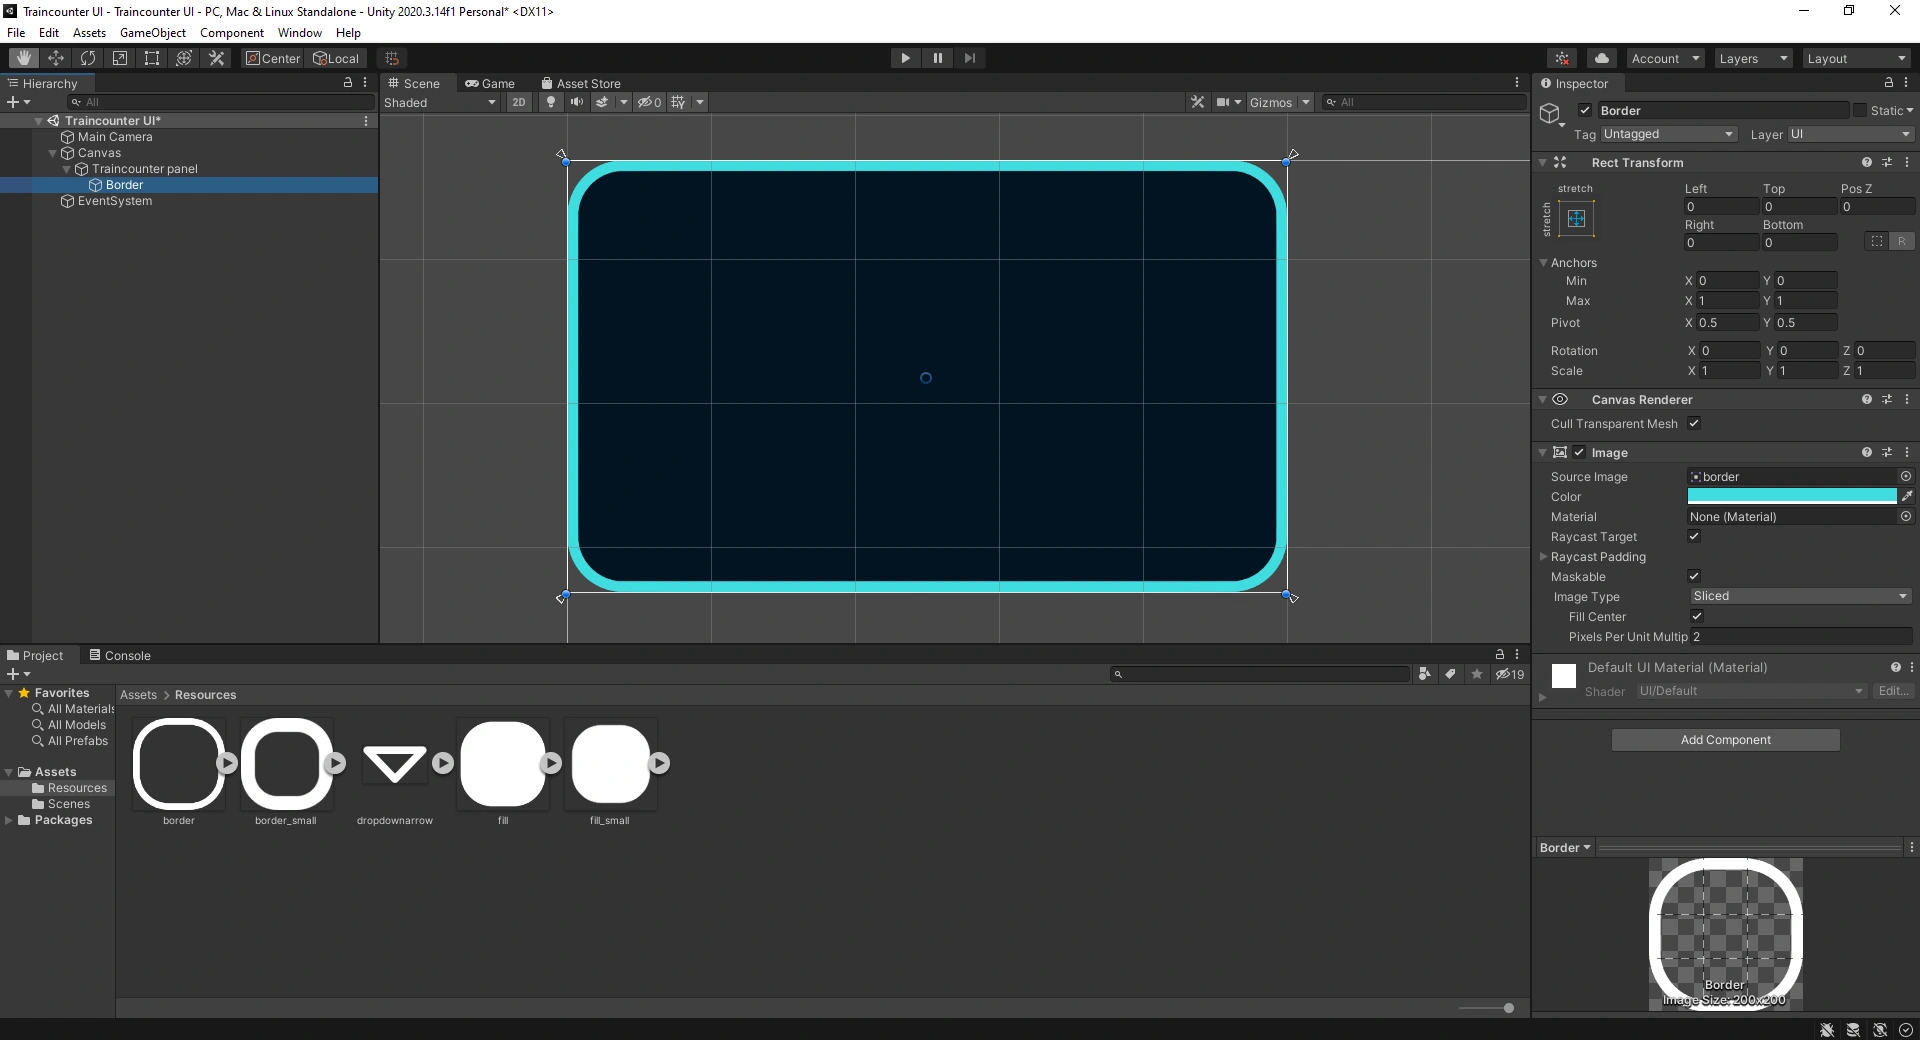Expand Raycast Padding section
This screenshot has width=1920, height=1040.
tap(1543, 556)
